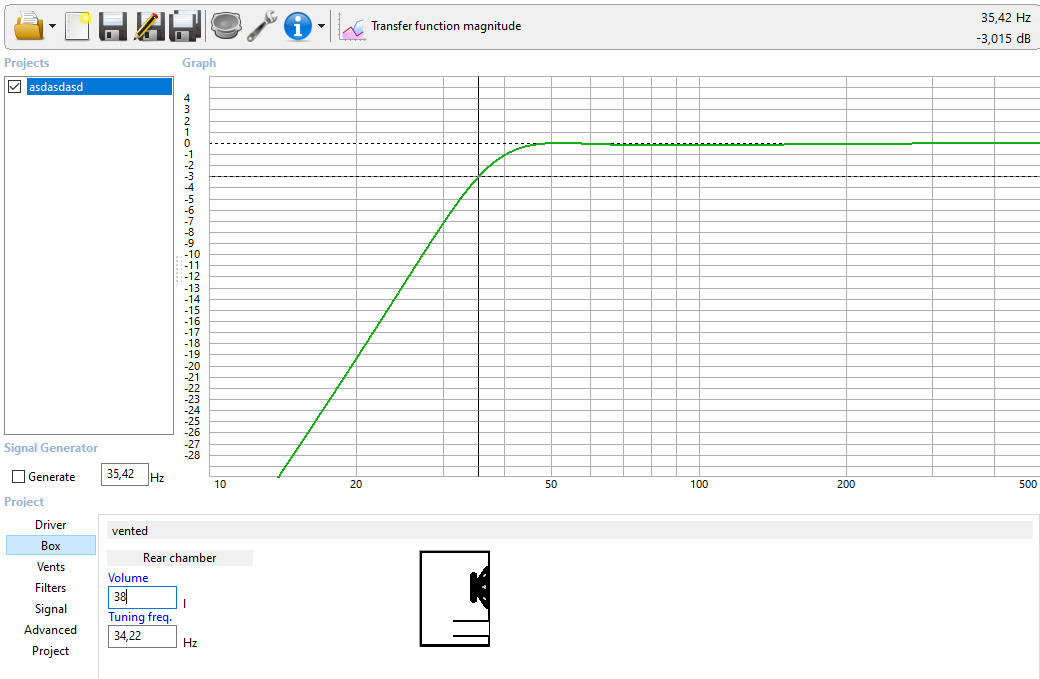Click the 35,42 Hz cursor readout
The height and width of the screenshot is (679, 1040).
tap(1006, 18)
